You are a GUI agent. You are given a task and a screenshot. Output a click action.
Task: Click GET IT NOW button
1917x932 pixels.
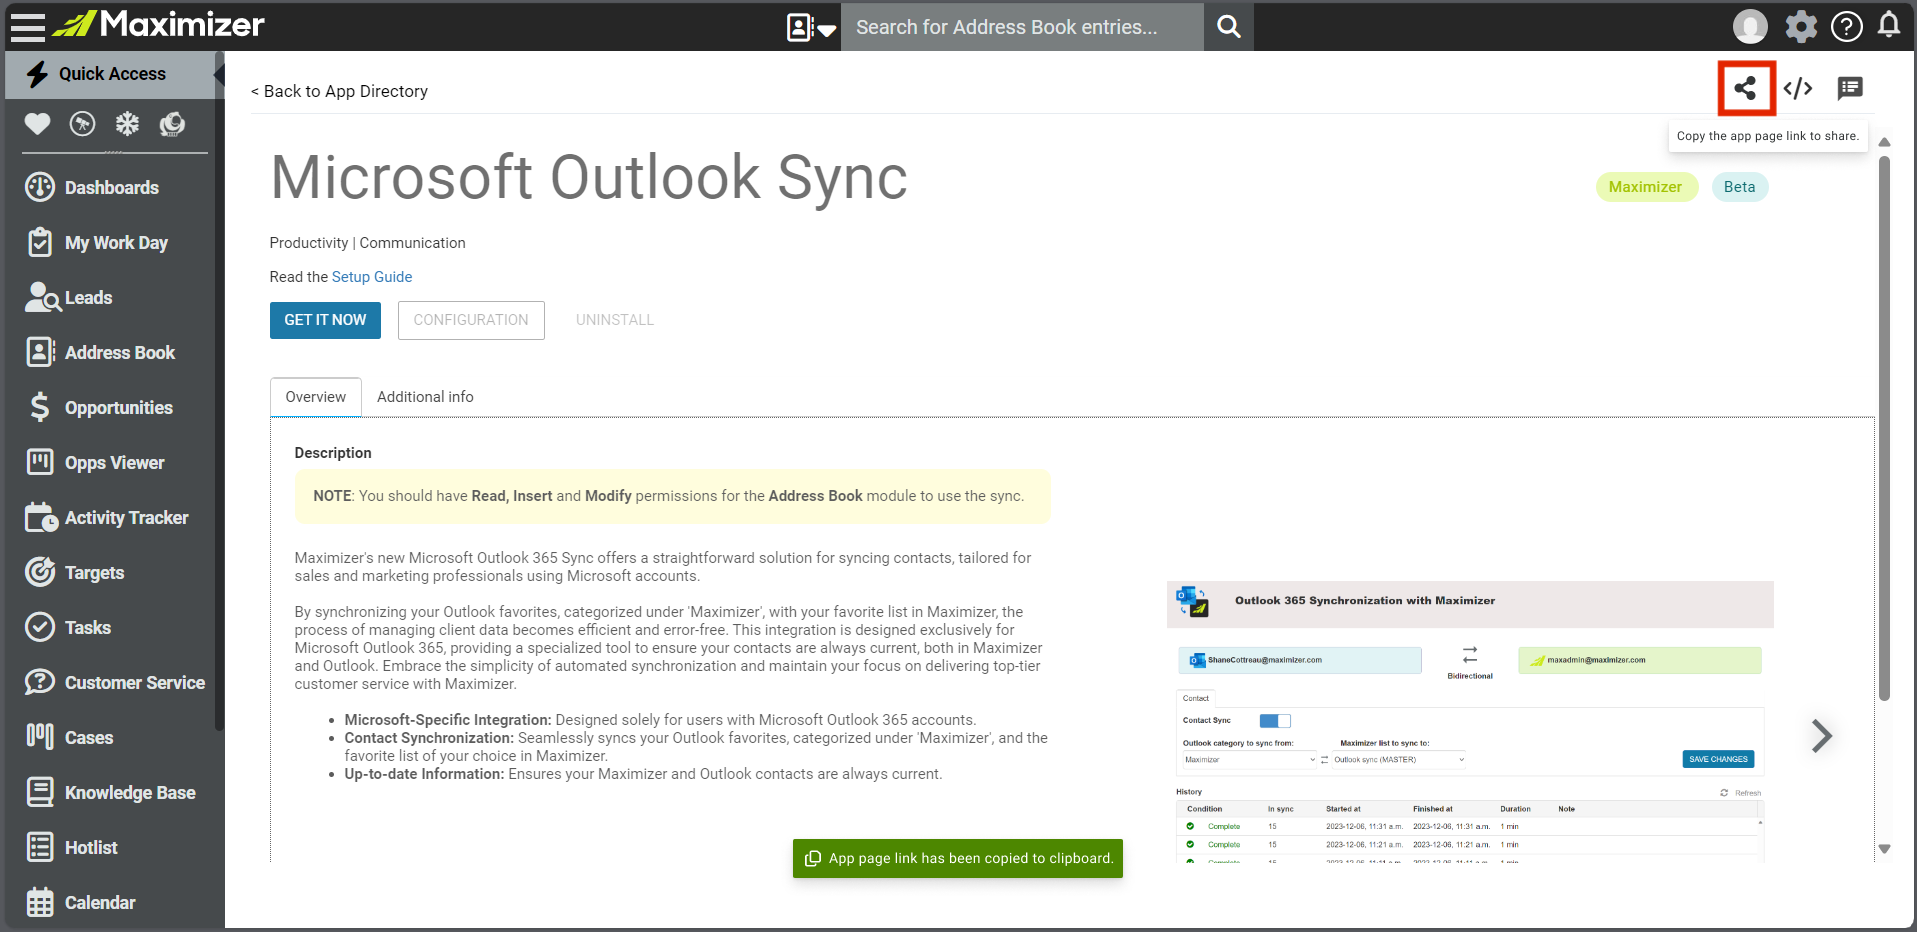pos(325,320)
